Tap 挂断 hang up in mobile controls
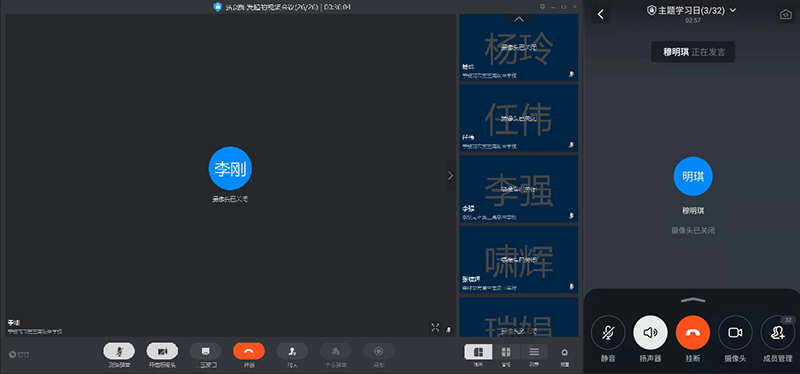The width and height of the screenshot is (800, 374). click(x=692, y=333)
